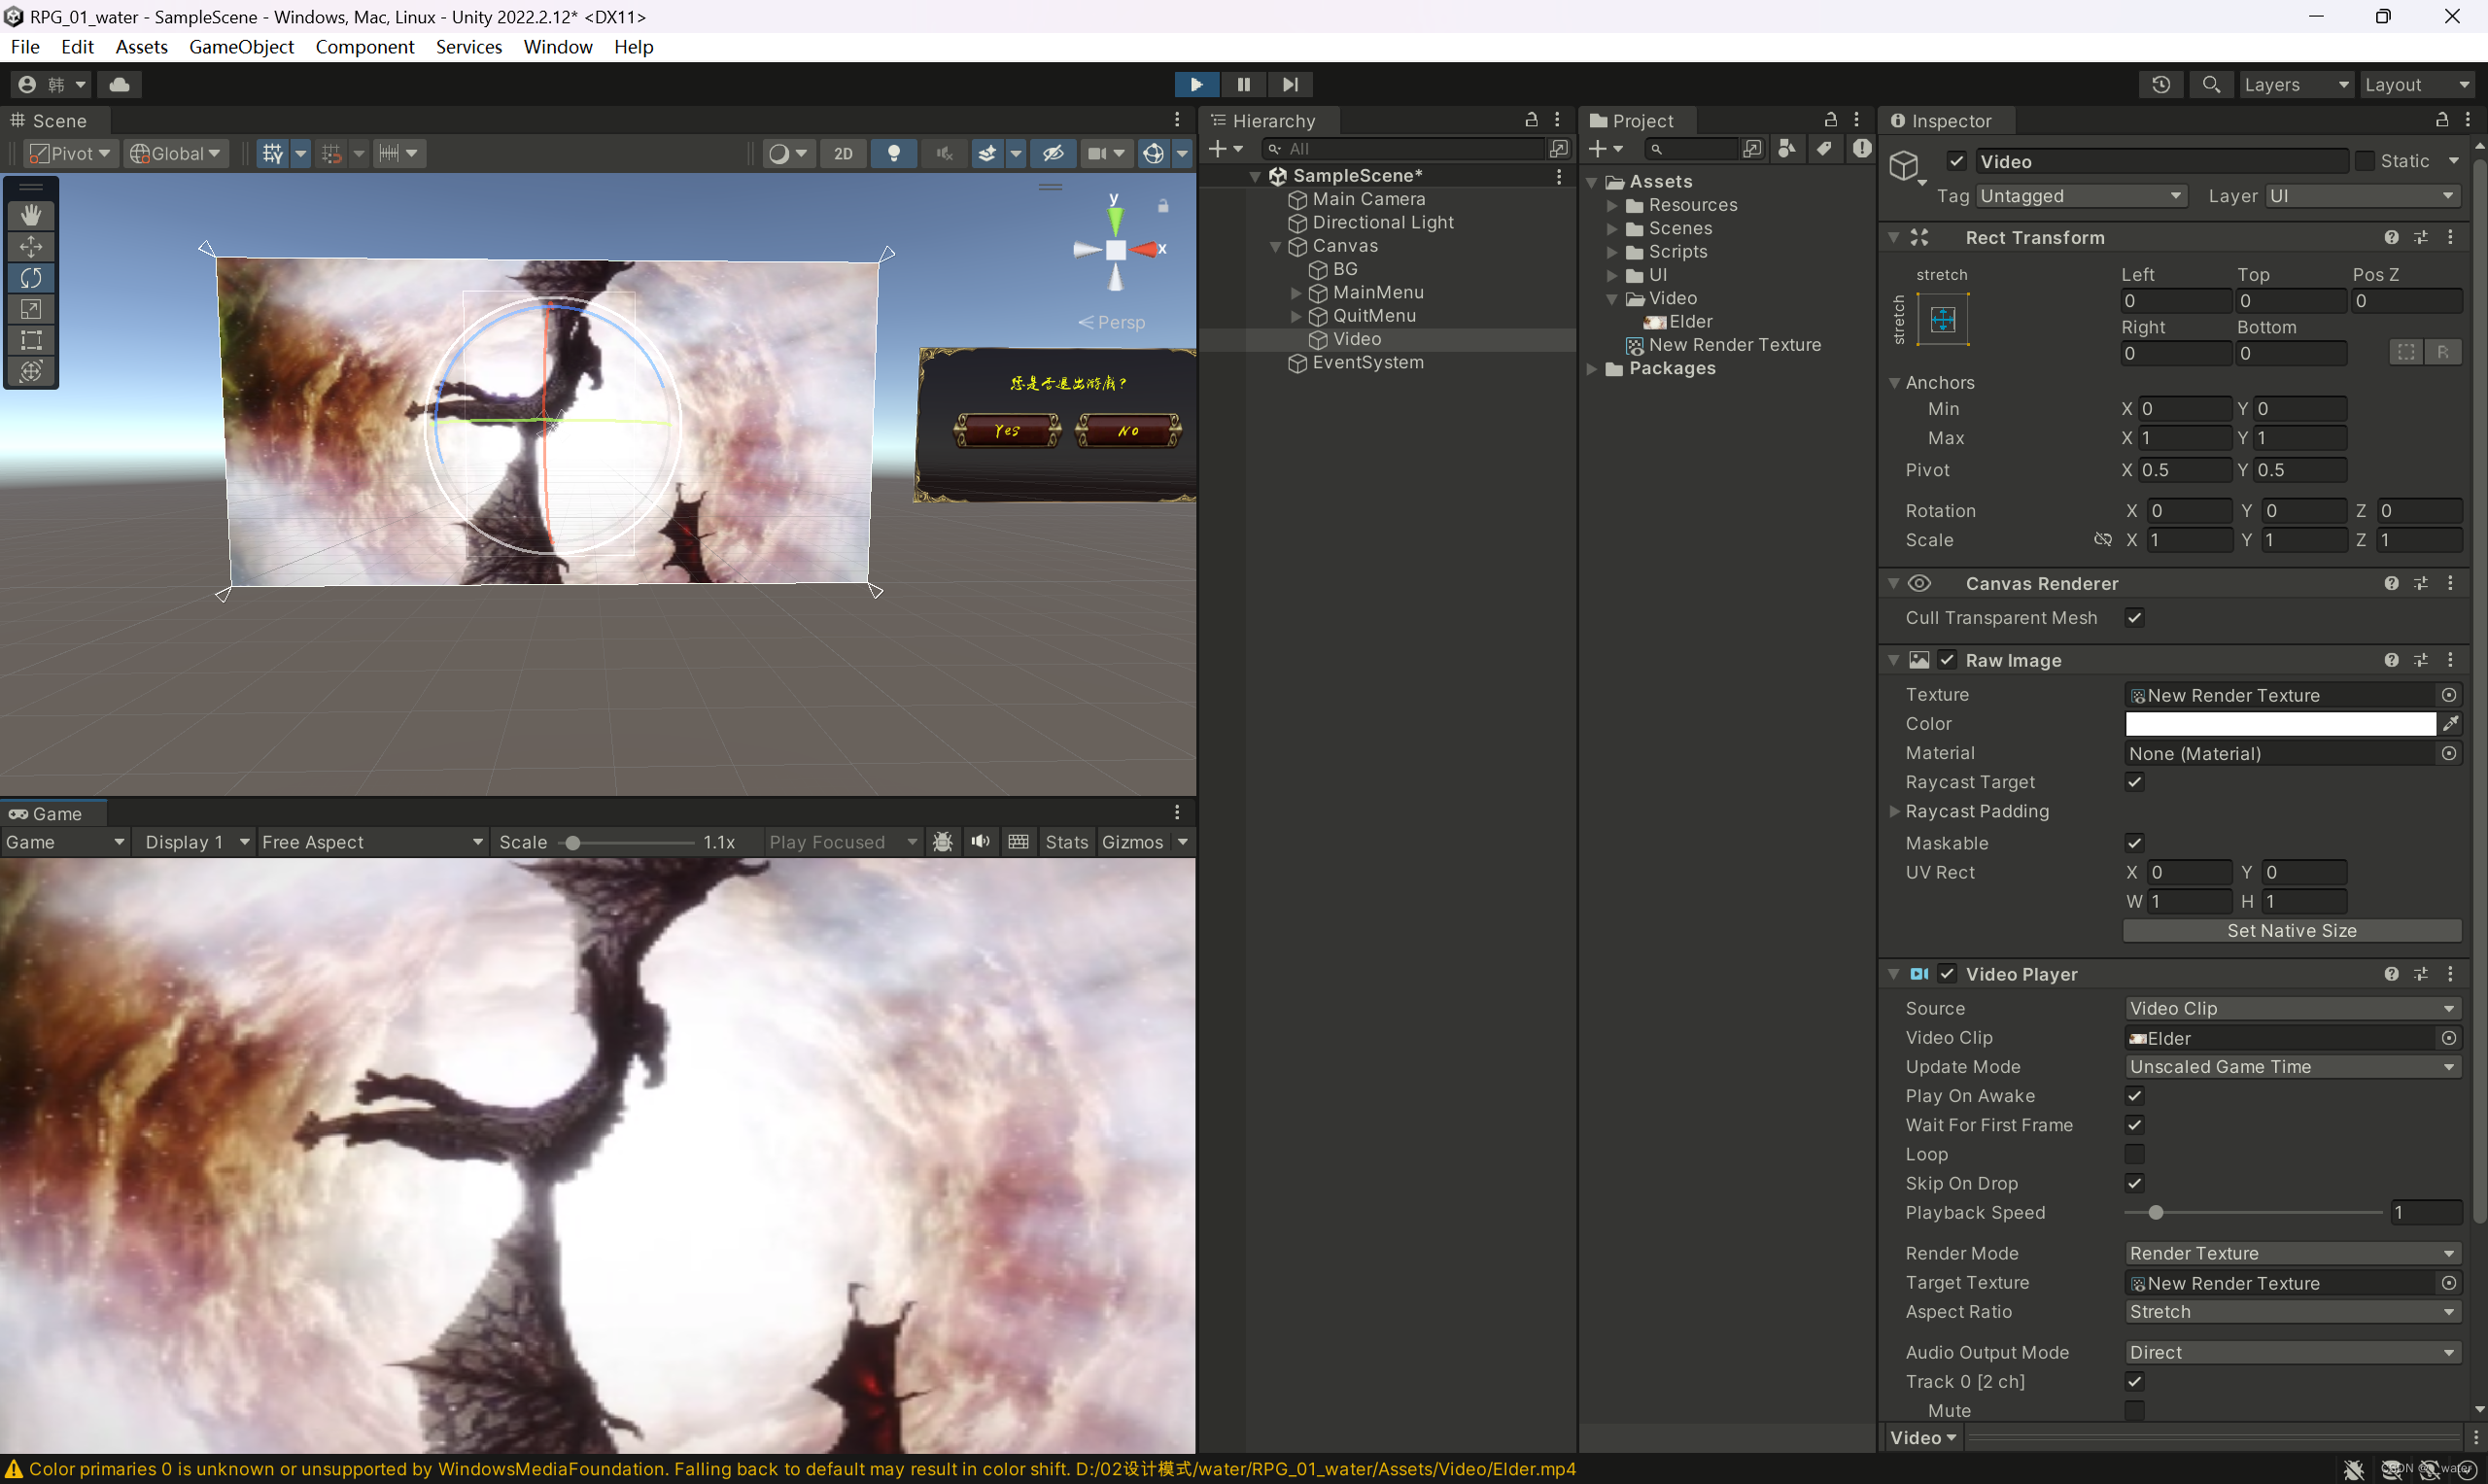The width and height of the screenshot is (2488, 1484).
Task: Toggle Skip On Drop checkbox
Action: point(2134,1183)
